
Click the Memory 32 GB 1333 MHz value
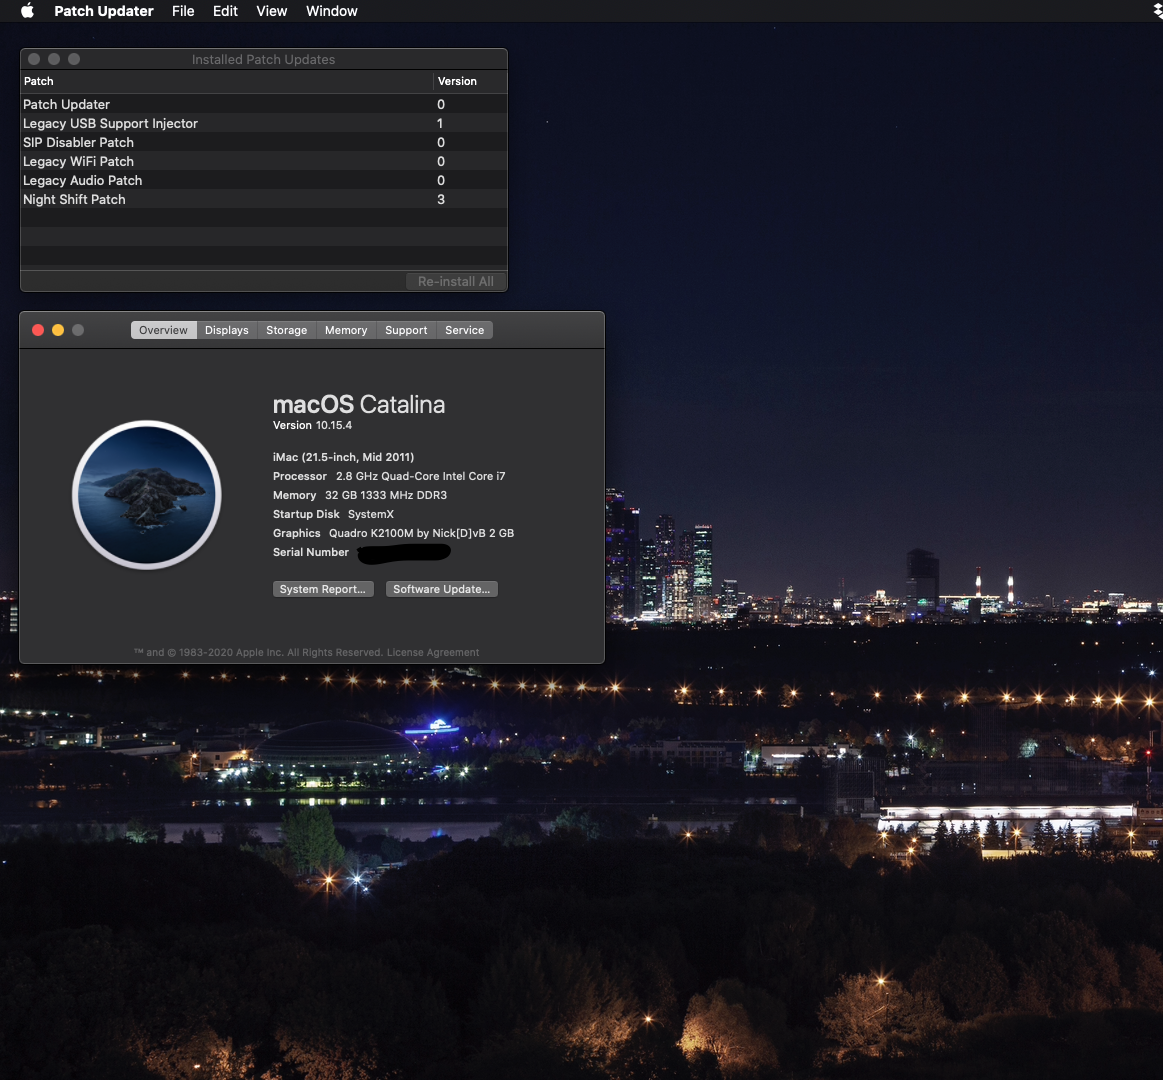tap(386, 495)
